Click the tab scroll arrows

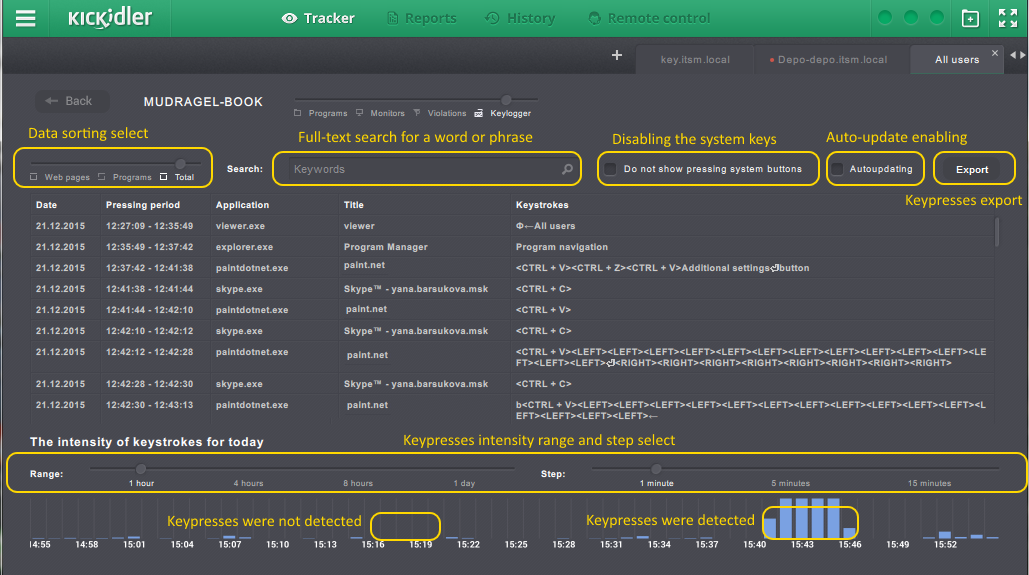[x=1017, y=56]
